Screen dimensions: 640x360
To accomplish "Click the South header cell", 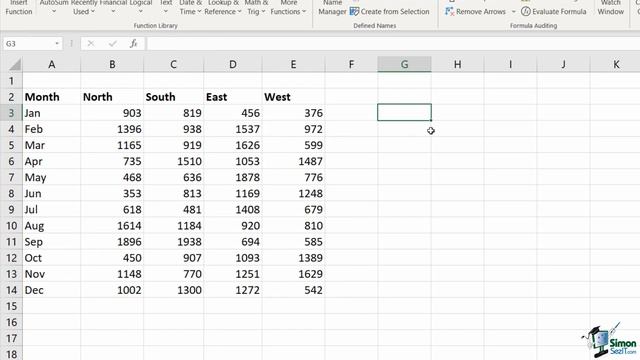I will (173, 97).
